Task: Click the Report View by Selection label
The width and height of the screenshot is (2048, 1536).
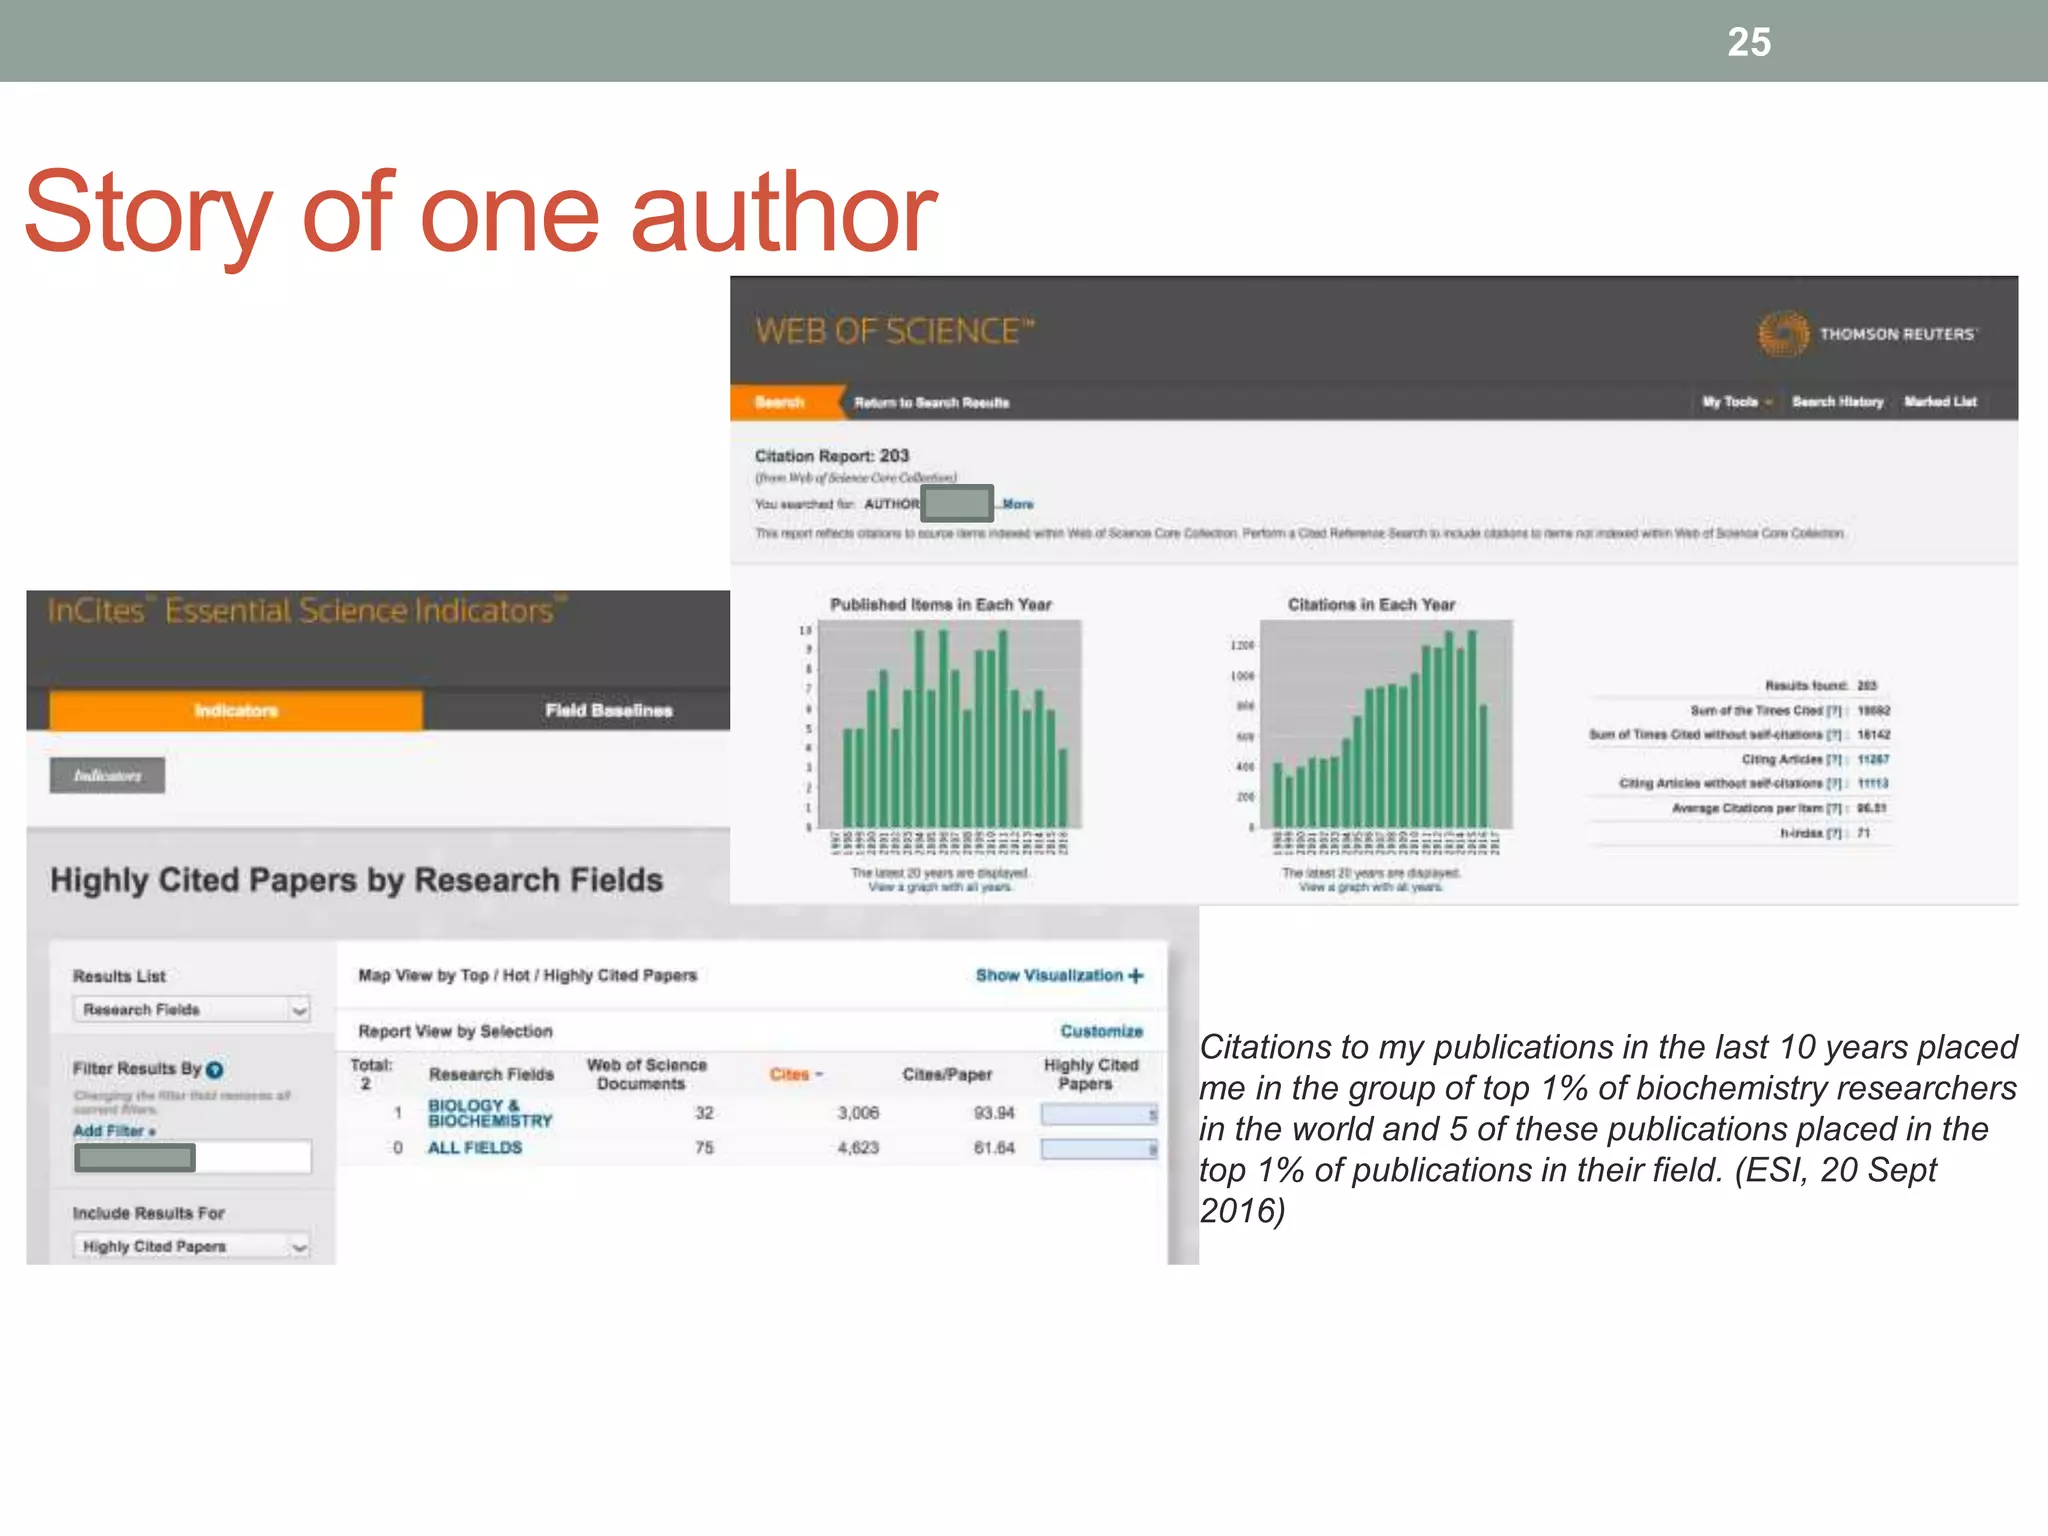Action: coord(455,1031)
